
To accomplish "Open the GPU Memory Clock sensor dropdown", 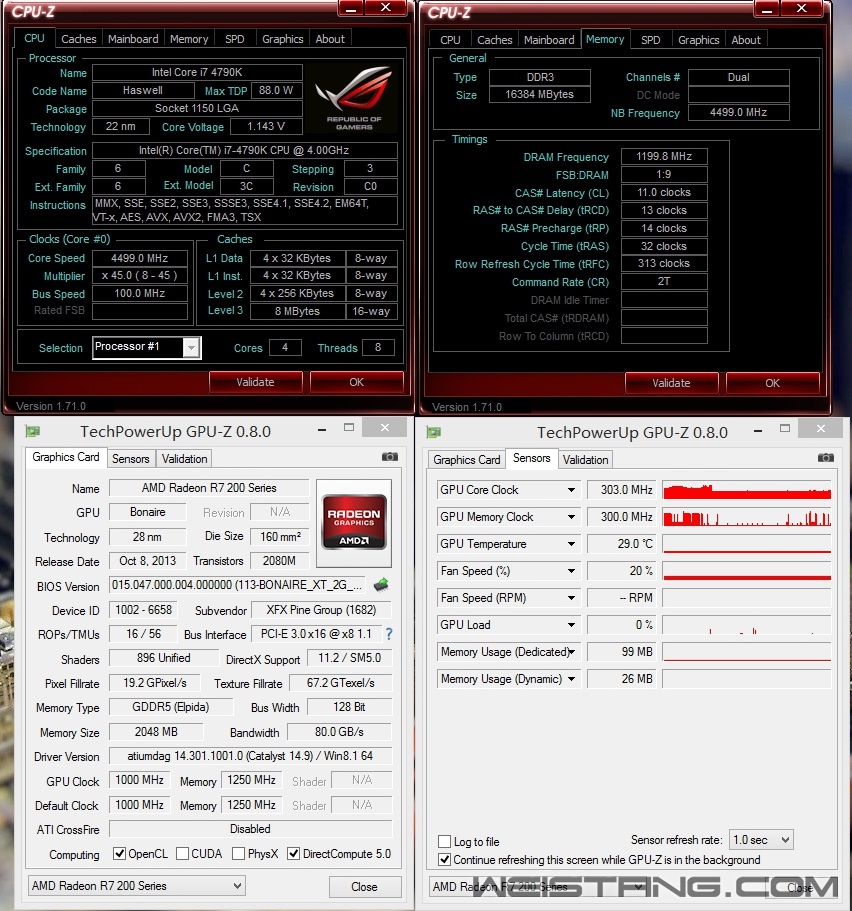I will tap(571, 517).
